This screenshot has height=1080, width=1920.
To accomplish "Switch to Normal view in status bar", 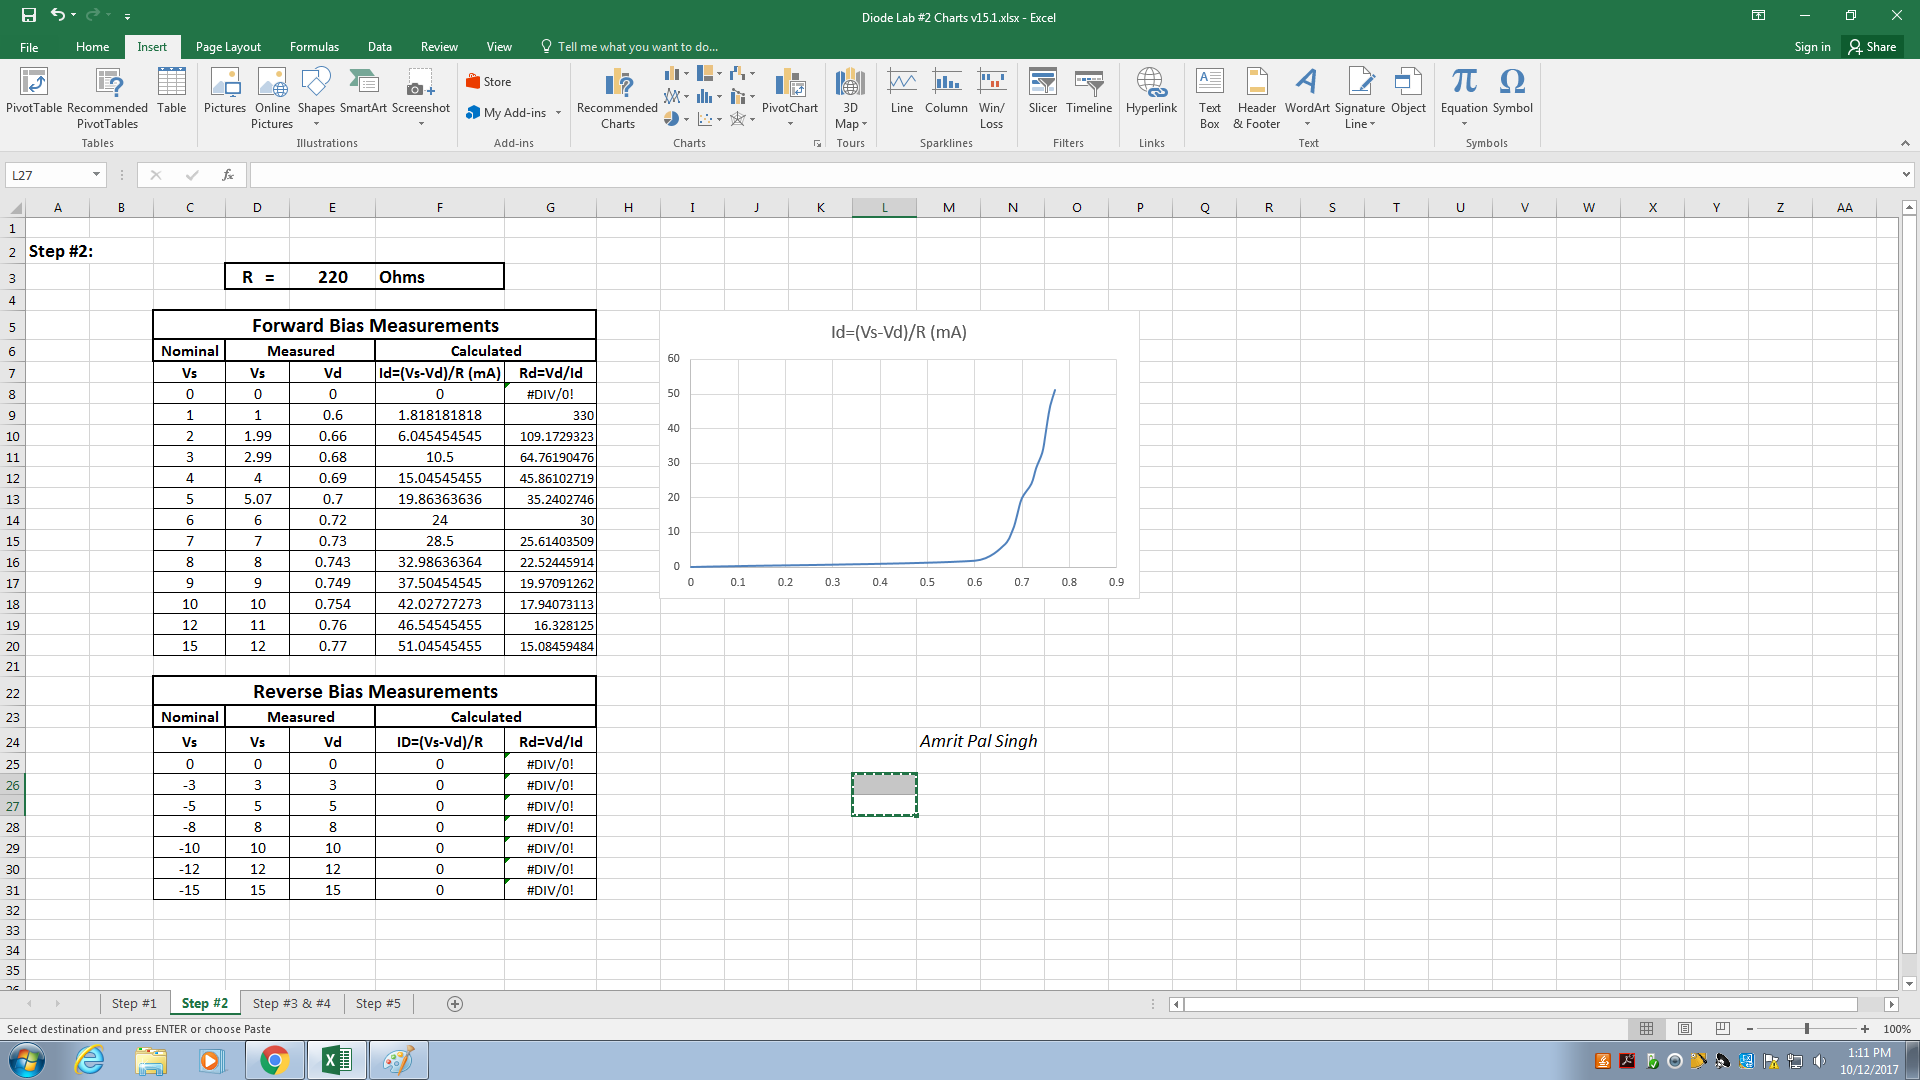I will (1646, 1029).
